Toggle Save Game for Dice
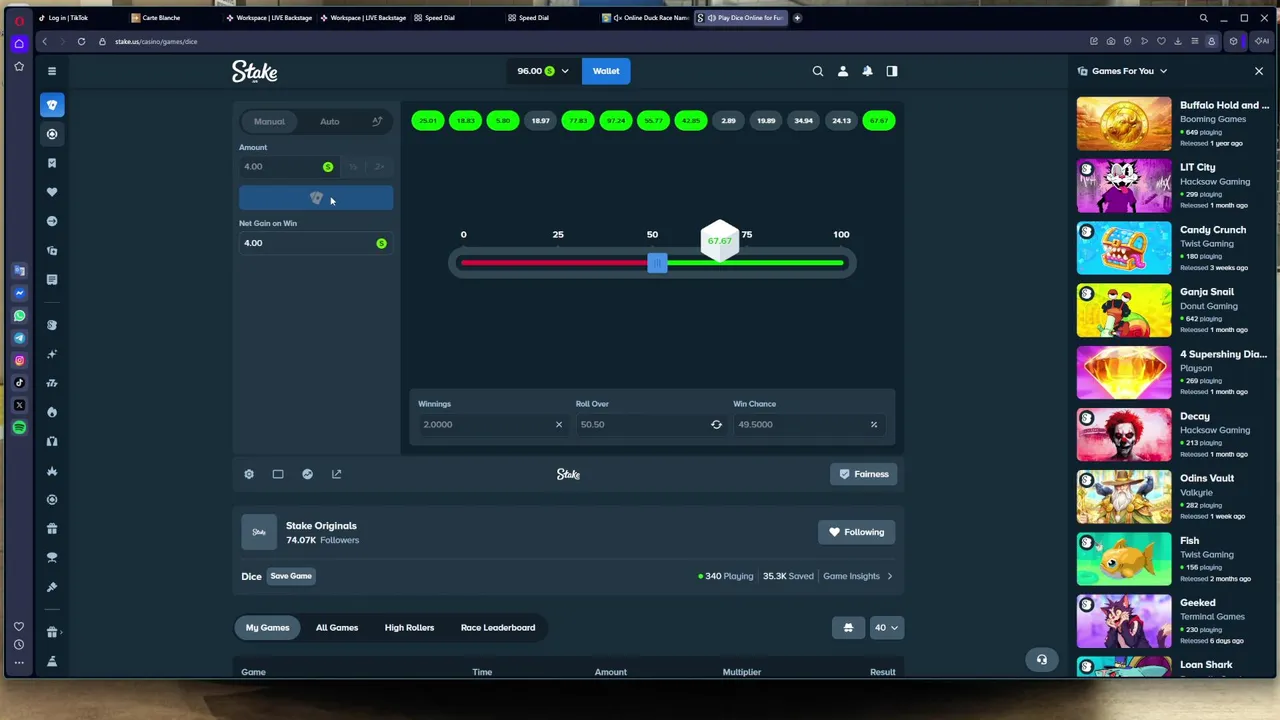 (x=291, y=576)
